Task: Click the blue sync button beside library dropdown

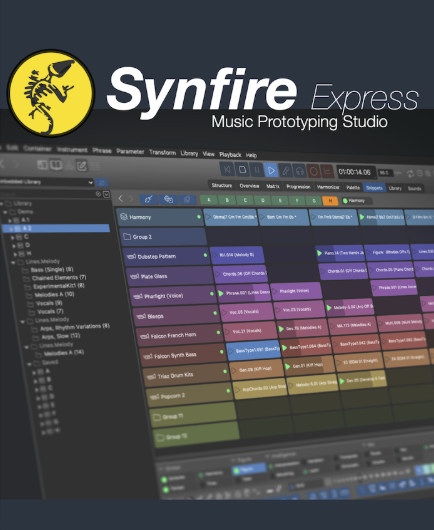Action: (x=101, y=183)
